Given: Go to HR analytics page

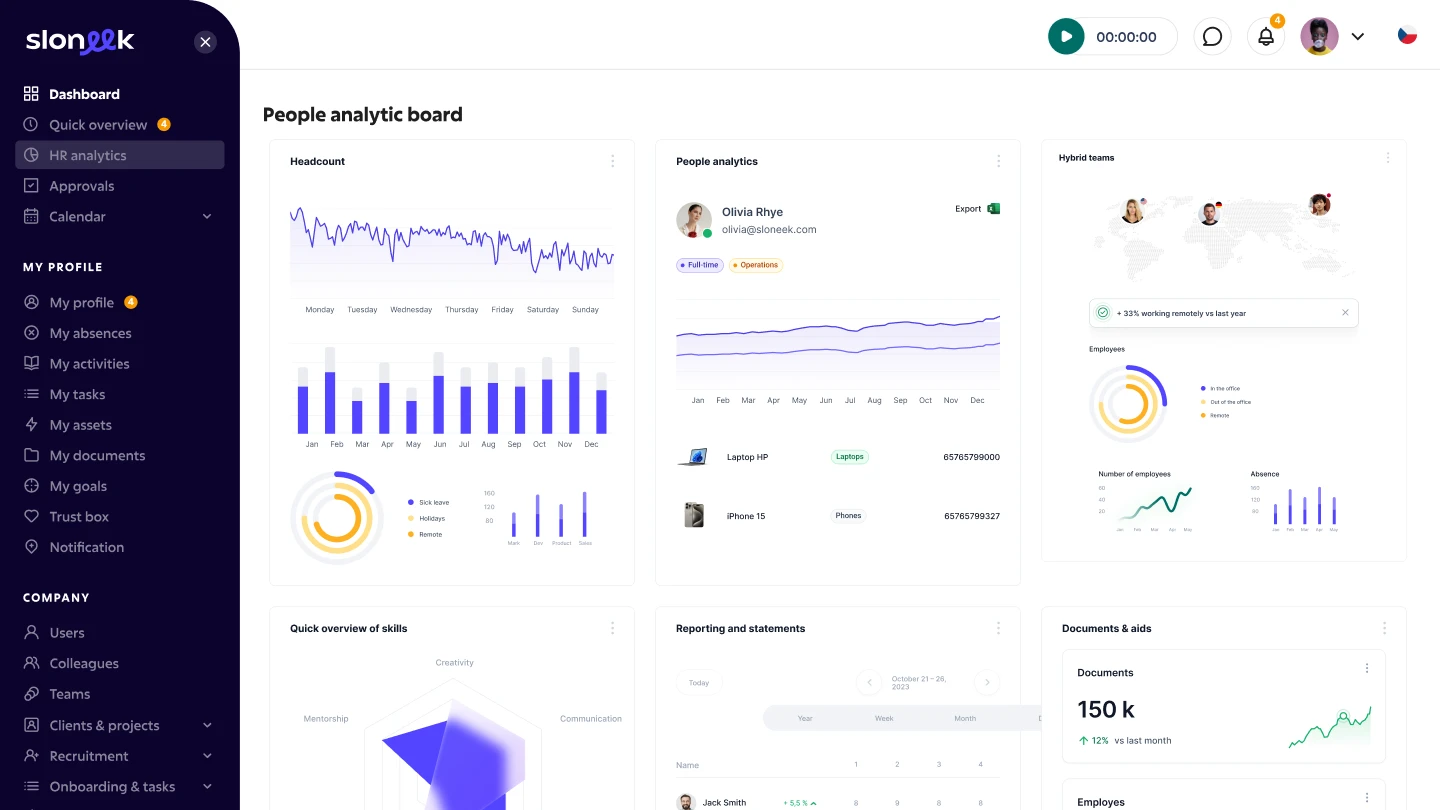Looking at the screenshot, I should pos(88,155).
